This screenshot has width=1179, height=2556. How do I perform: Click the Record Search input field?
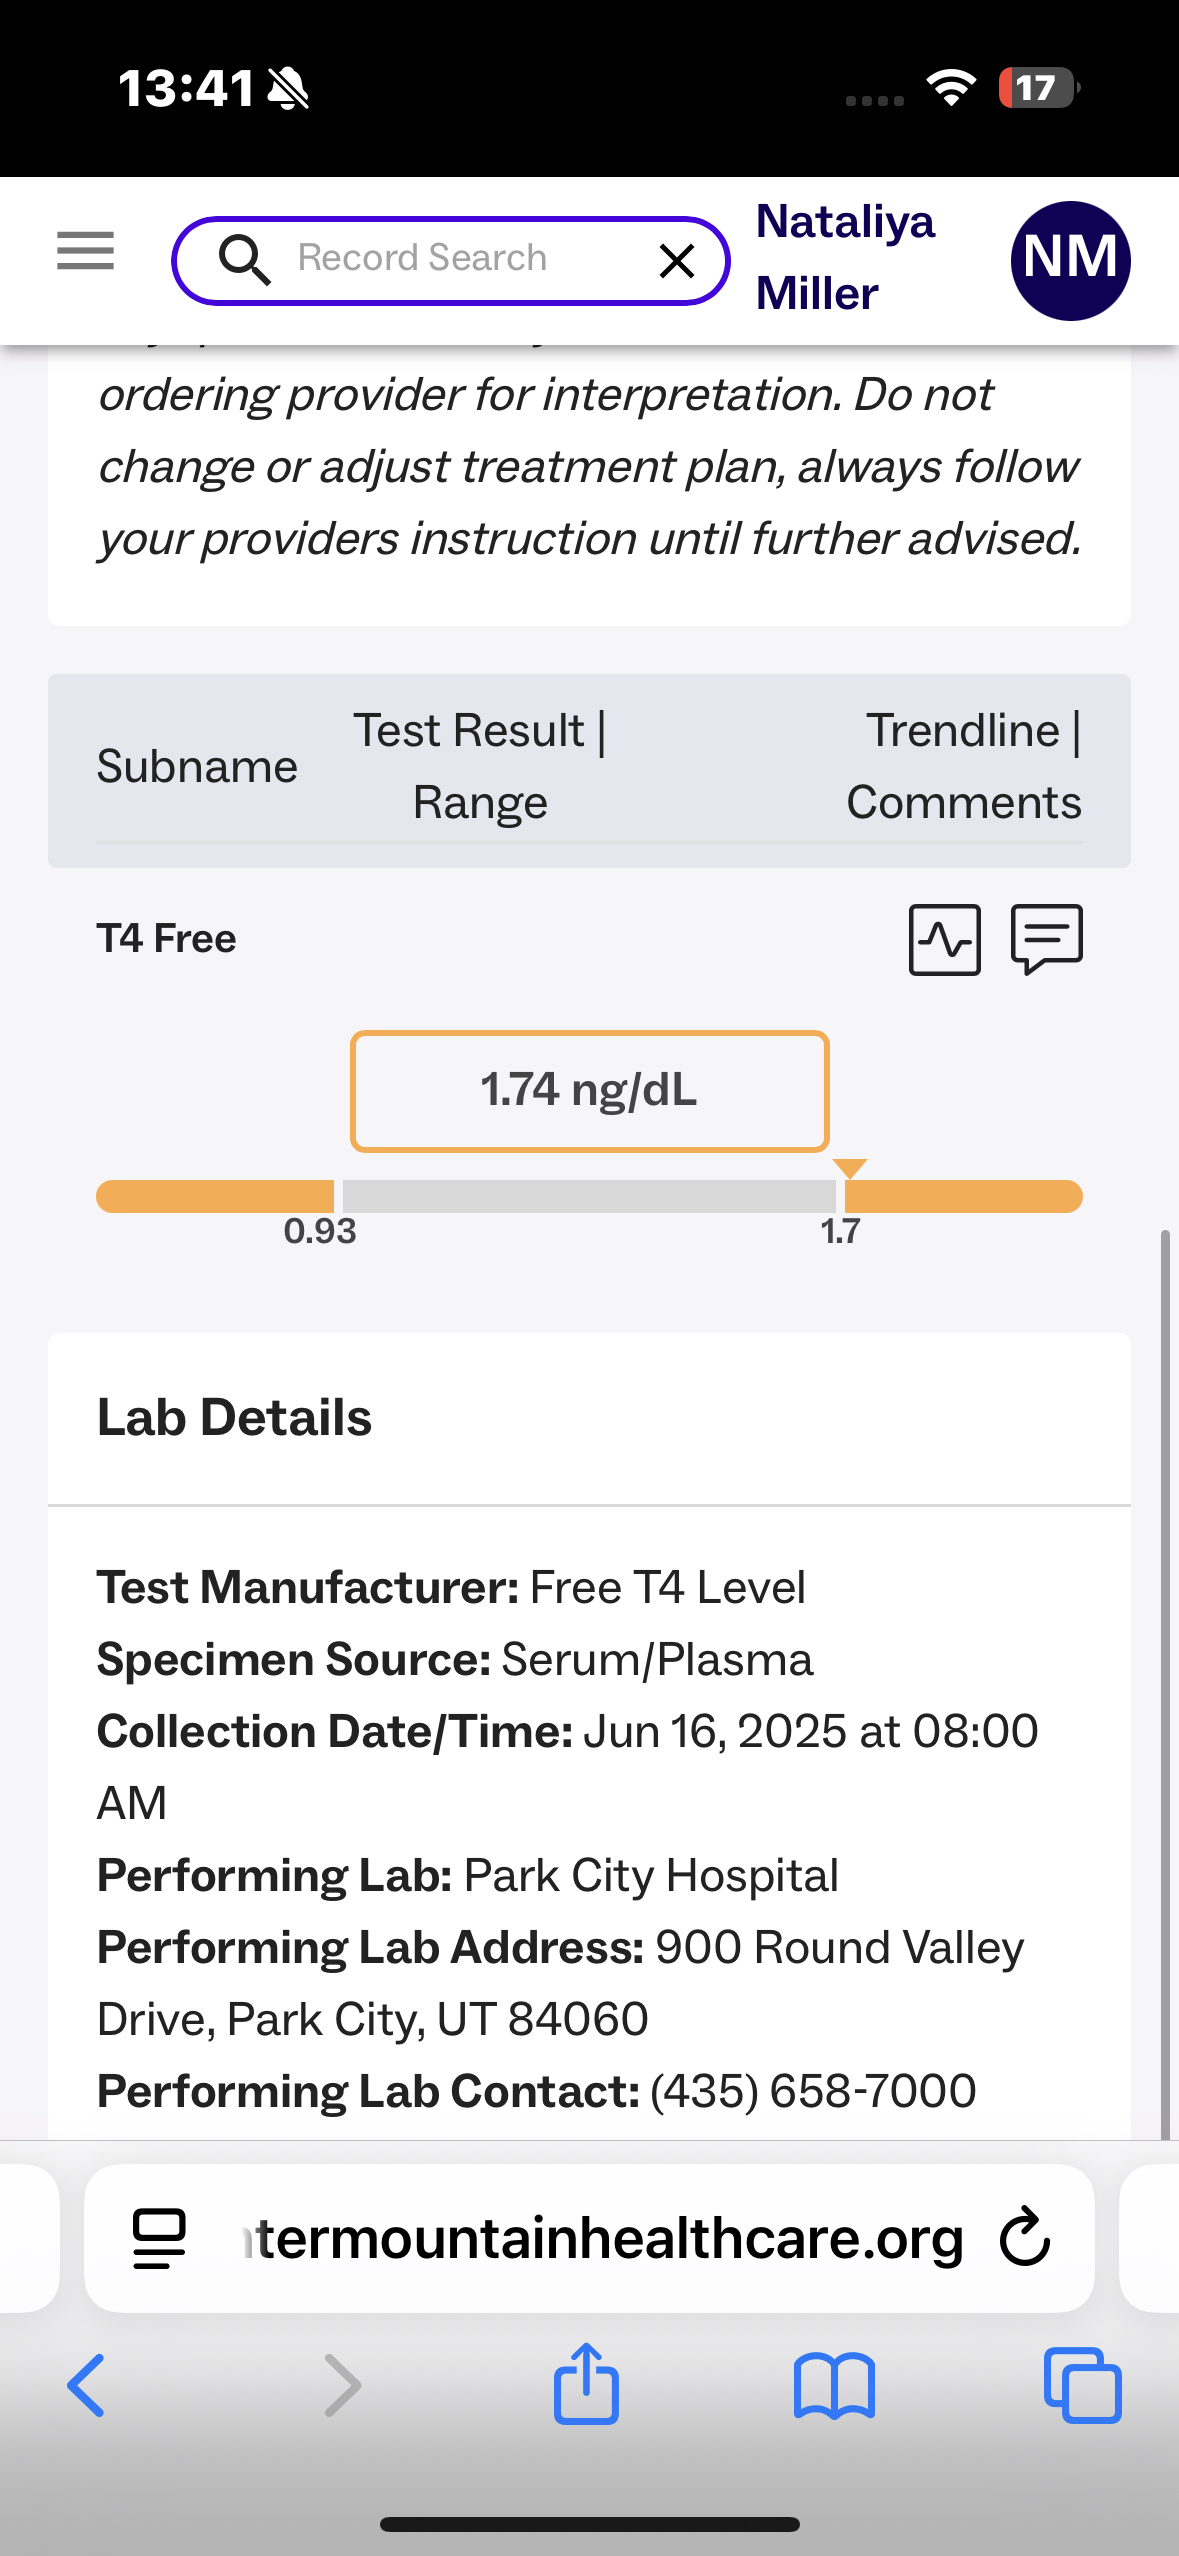(x=450, y=259)
